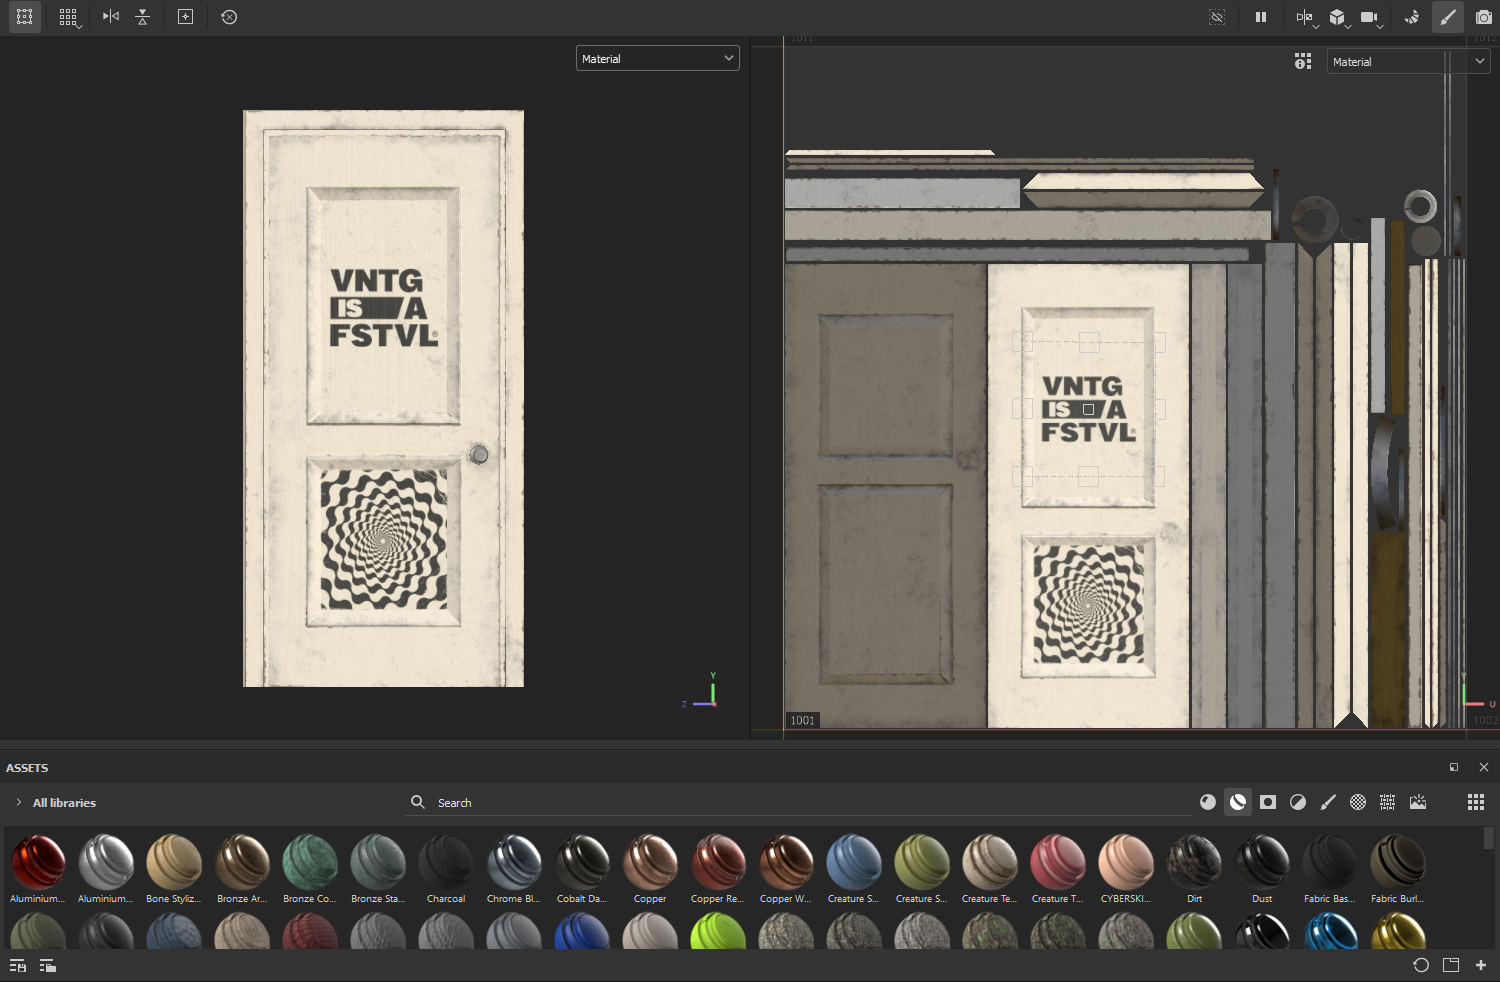Open the camera options dropdown

coord(1371,17)
